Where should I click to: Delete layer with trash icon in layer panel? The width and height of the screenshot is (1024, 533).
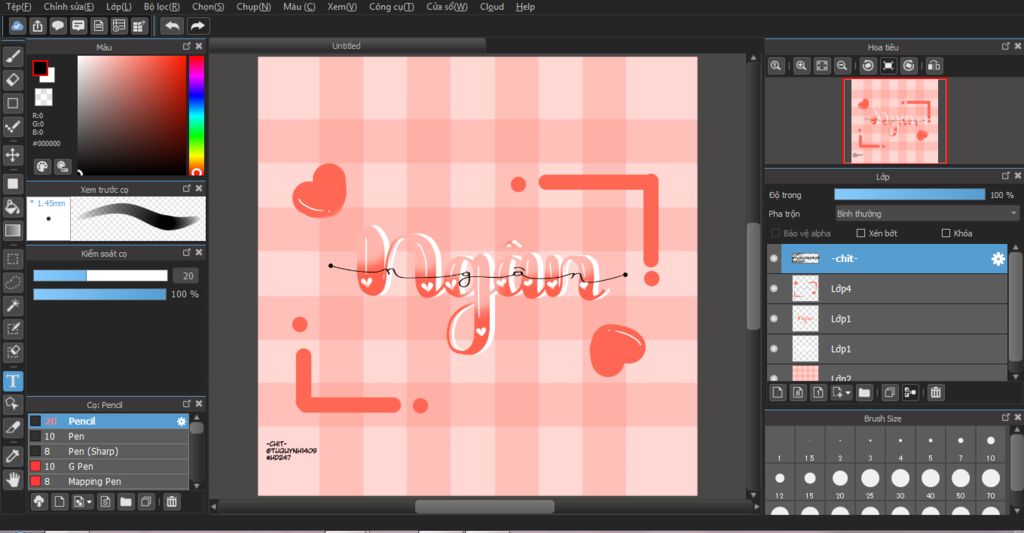936,393
